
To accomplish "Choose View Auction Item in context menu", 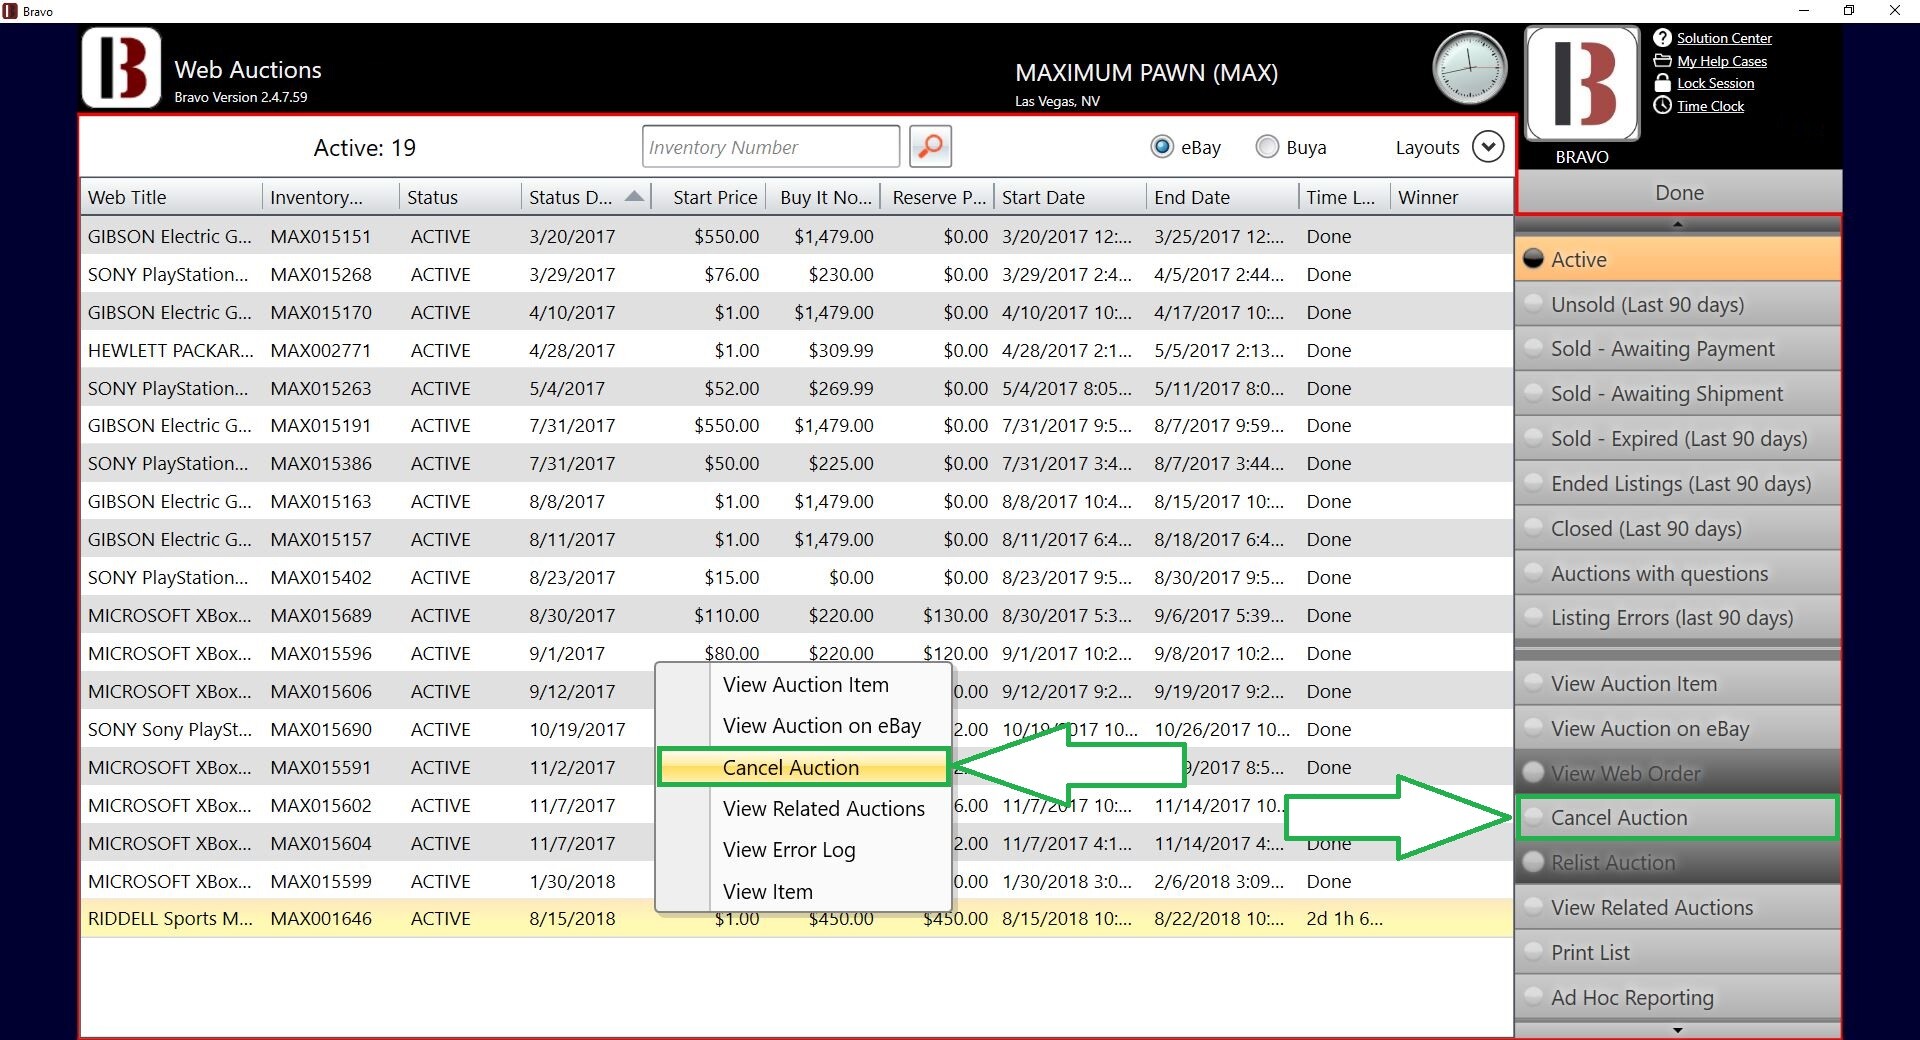I will point(805,685).
